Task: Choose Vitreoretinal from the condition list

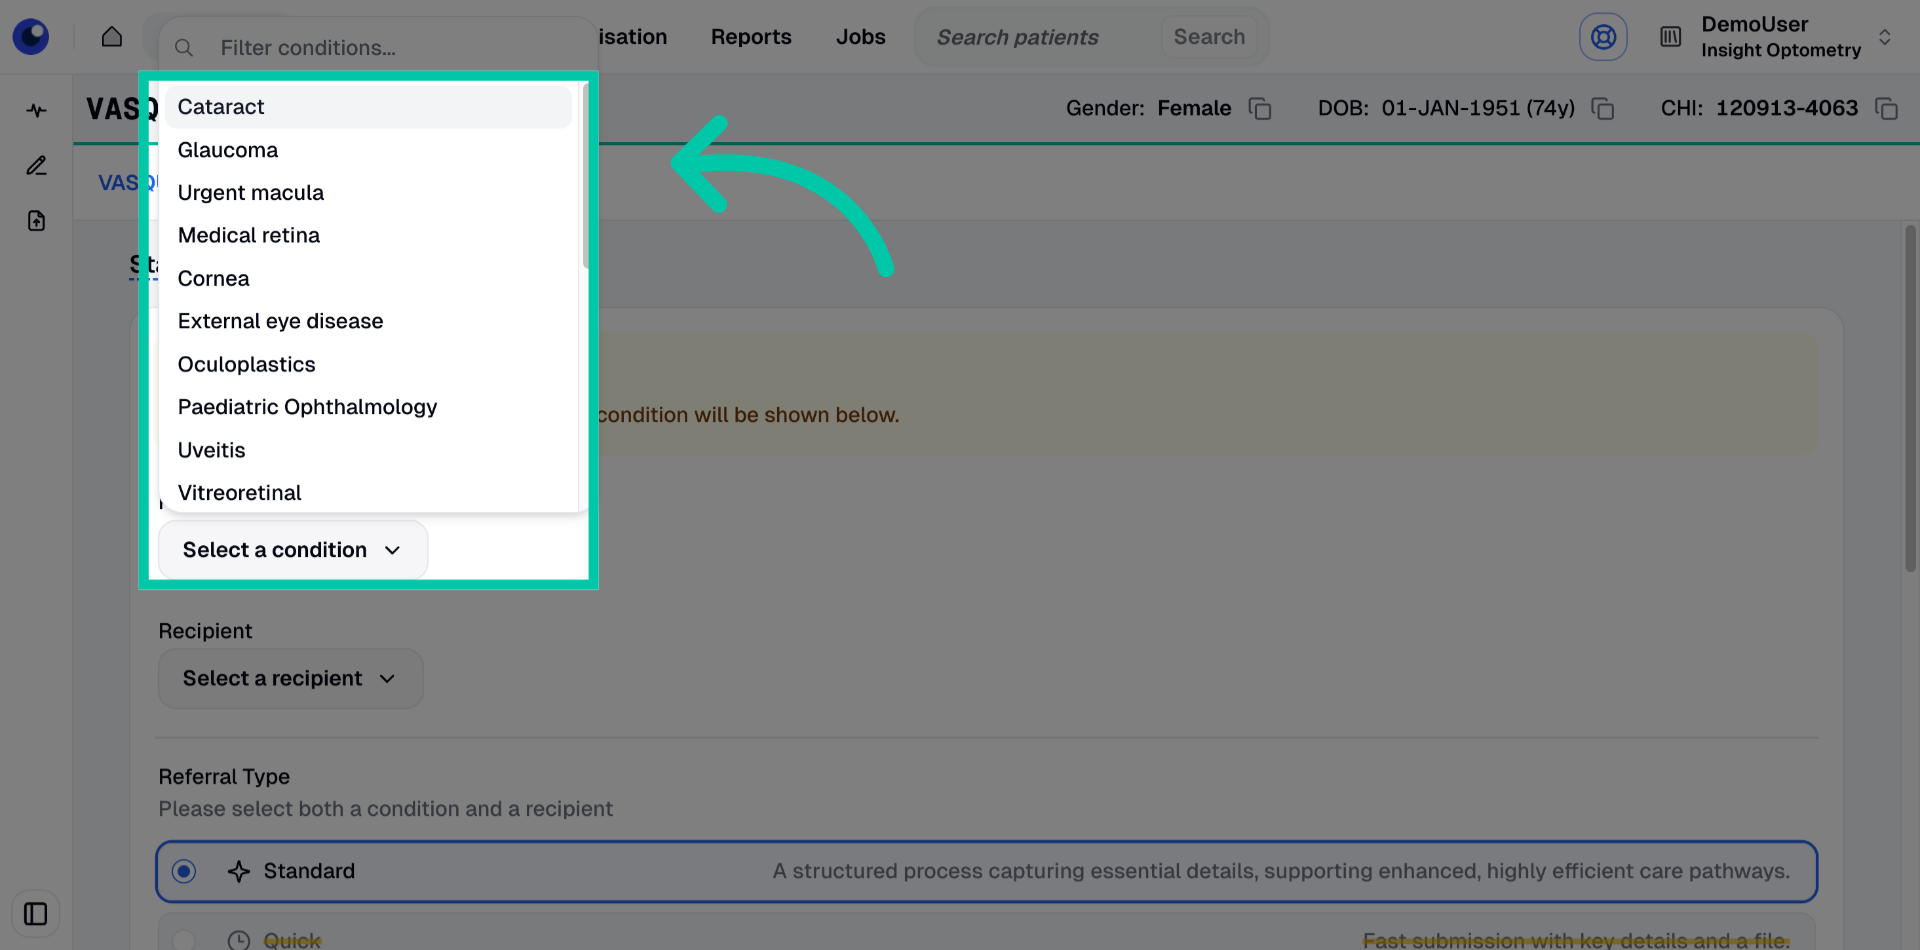Action: tap(368, 493)
